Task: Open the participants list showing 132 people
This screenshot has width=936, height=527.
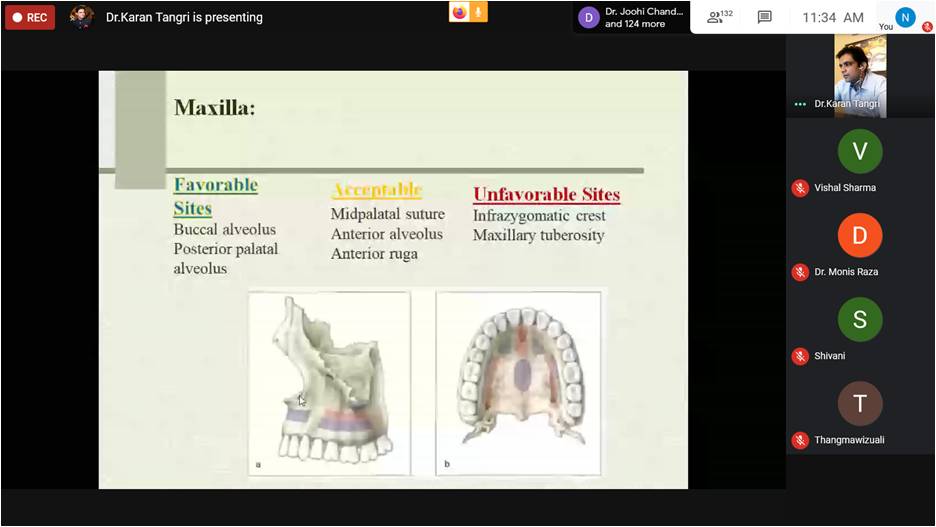Action: coord(719,17)
